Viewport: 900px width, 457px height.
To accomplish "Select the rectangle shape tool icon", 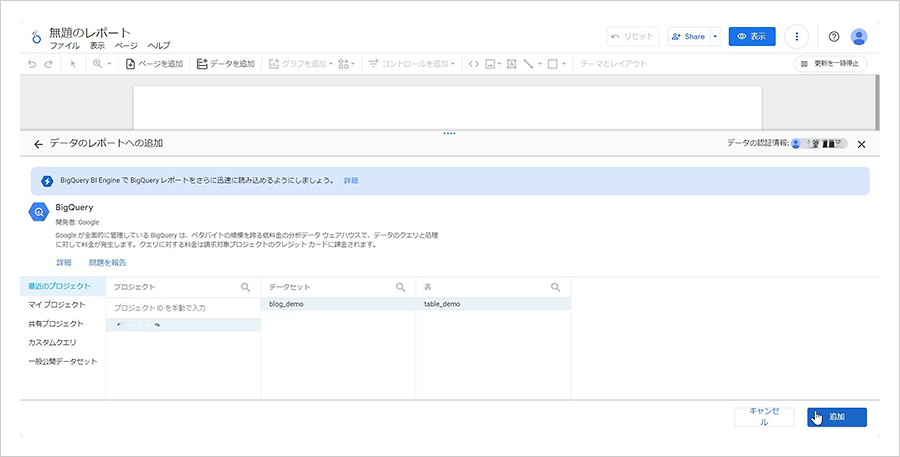I will (x=553, y=64).
